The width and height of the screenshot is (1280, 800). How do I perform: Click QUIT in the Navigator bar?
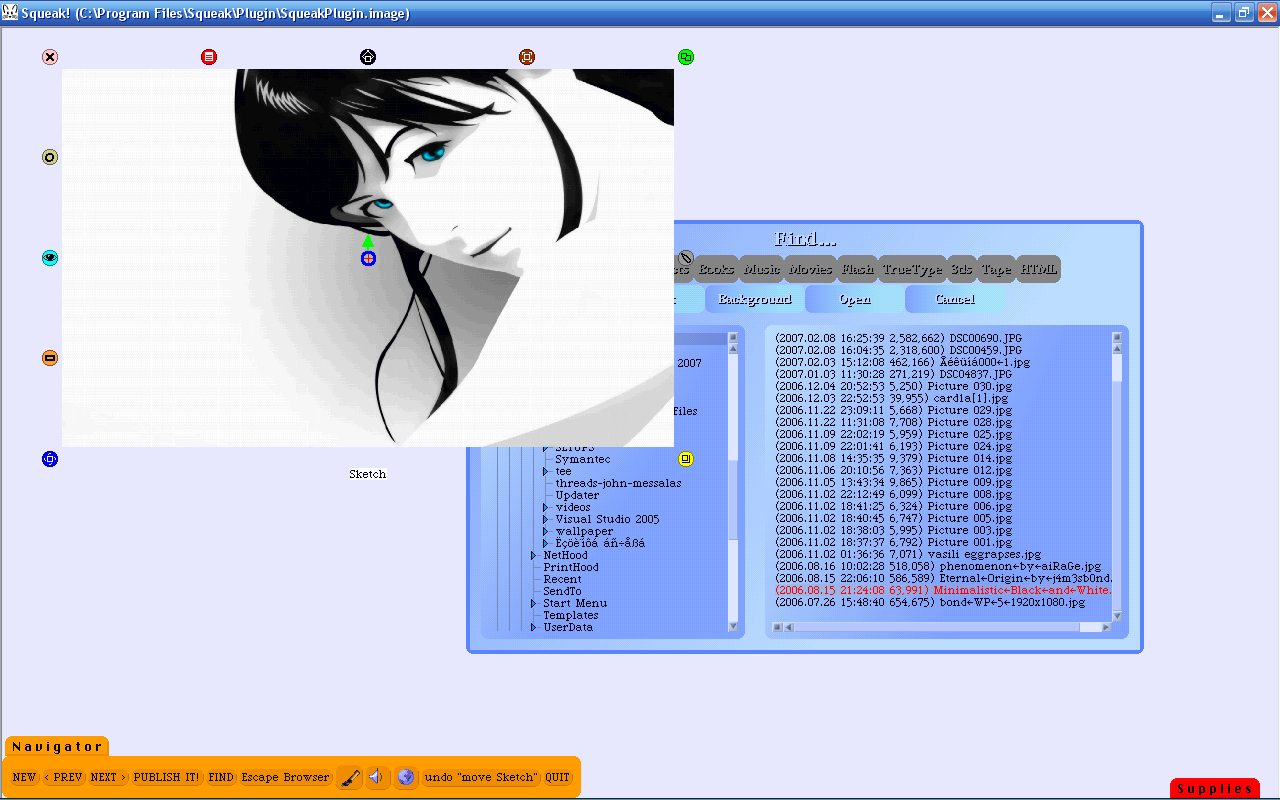point(558,777)
